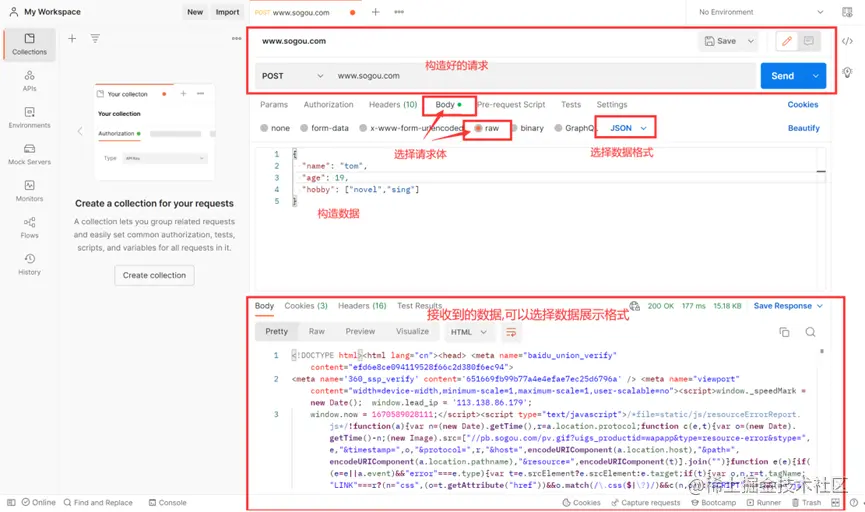Open the HTML response format dropdown
This screenshot has width=865, height=512.
[x=468, y=332]
